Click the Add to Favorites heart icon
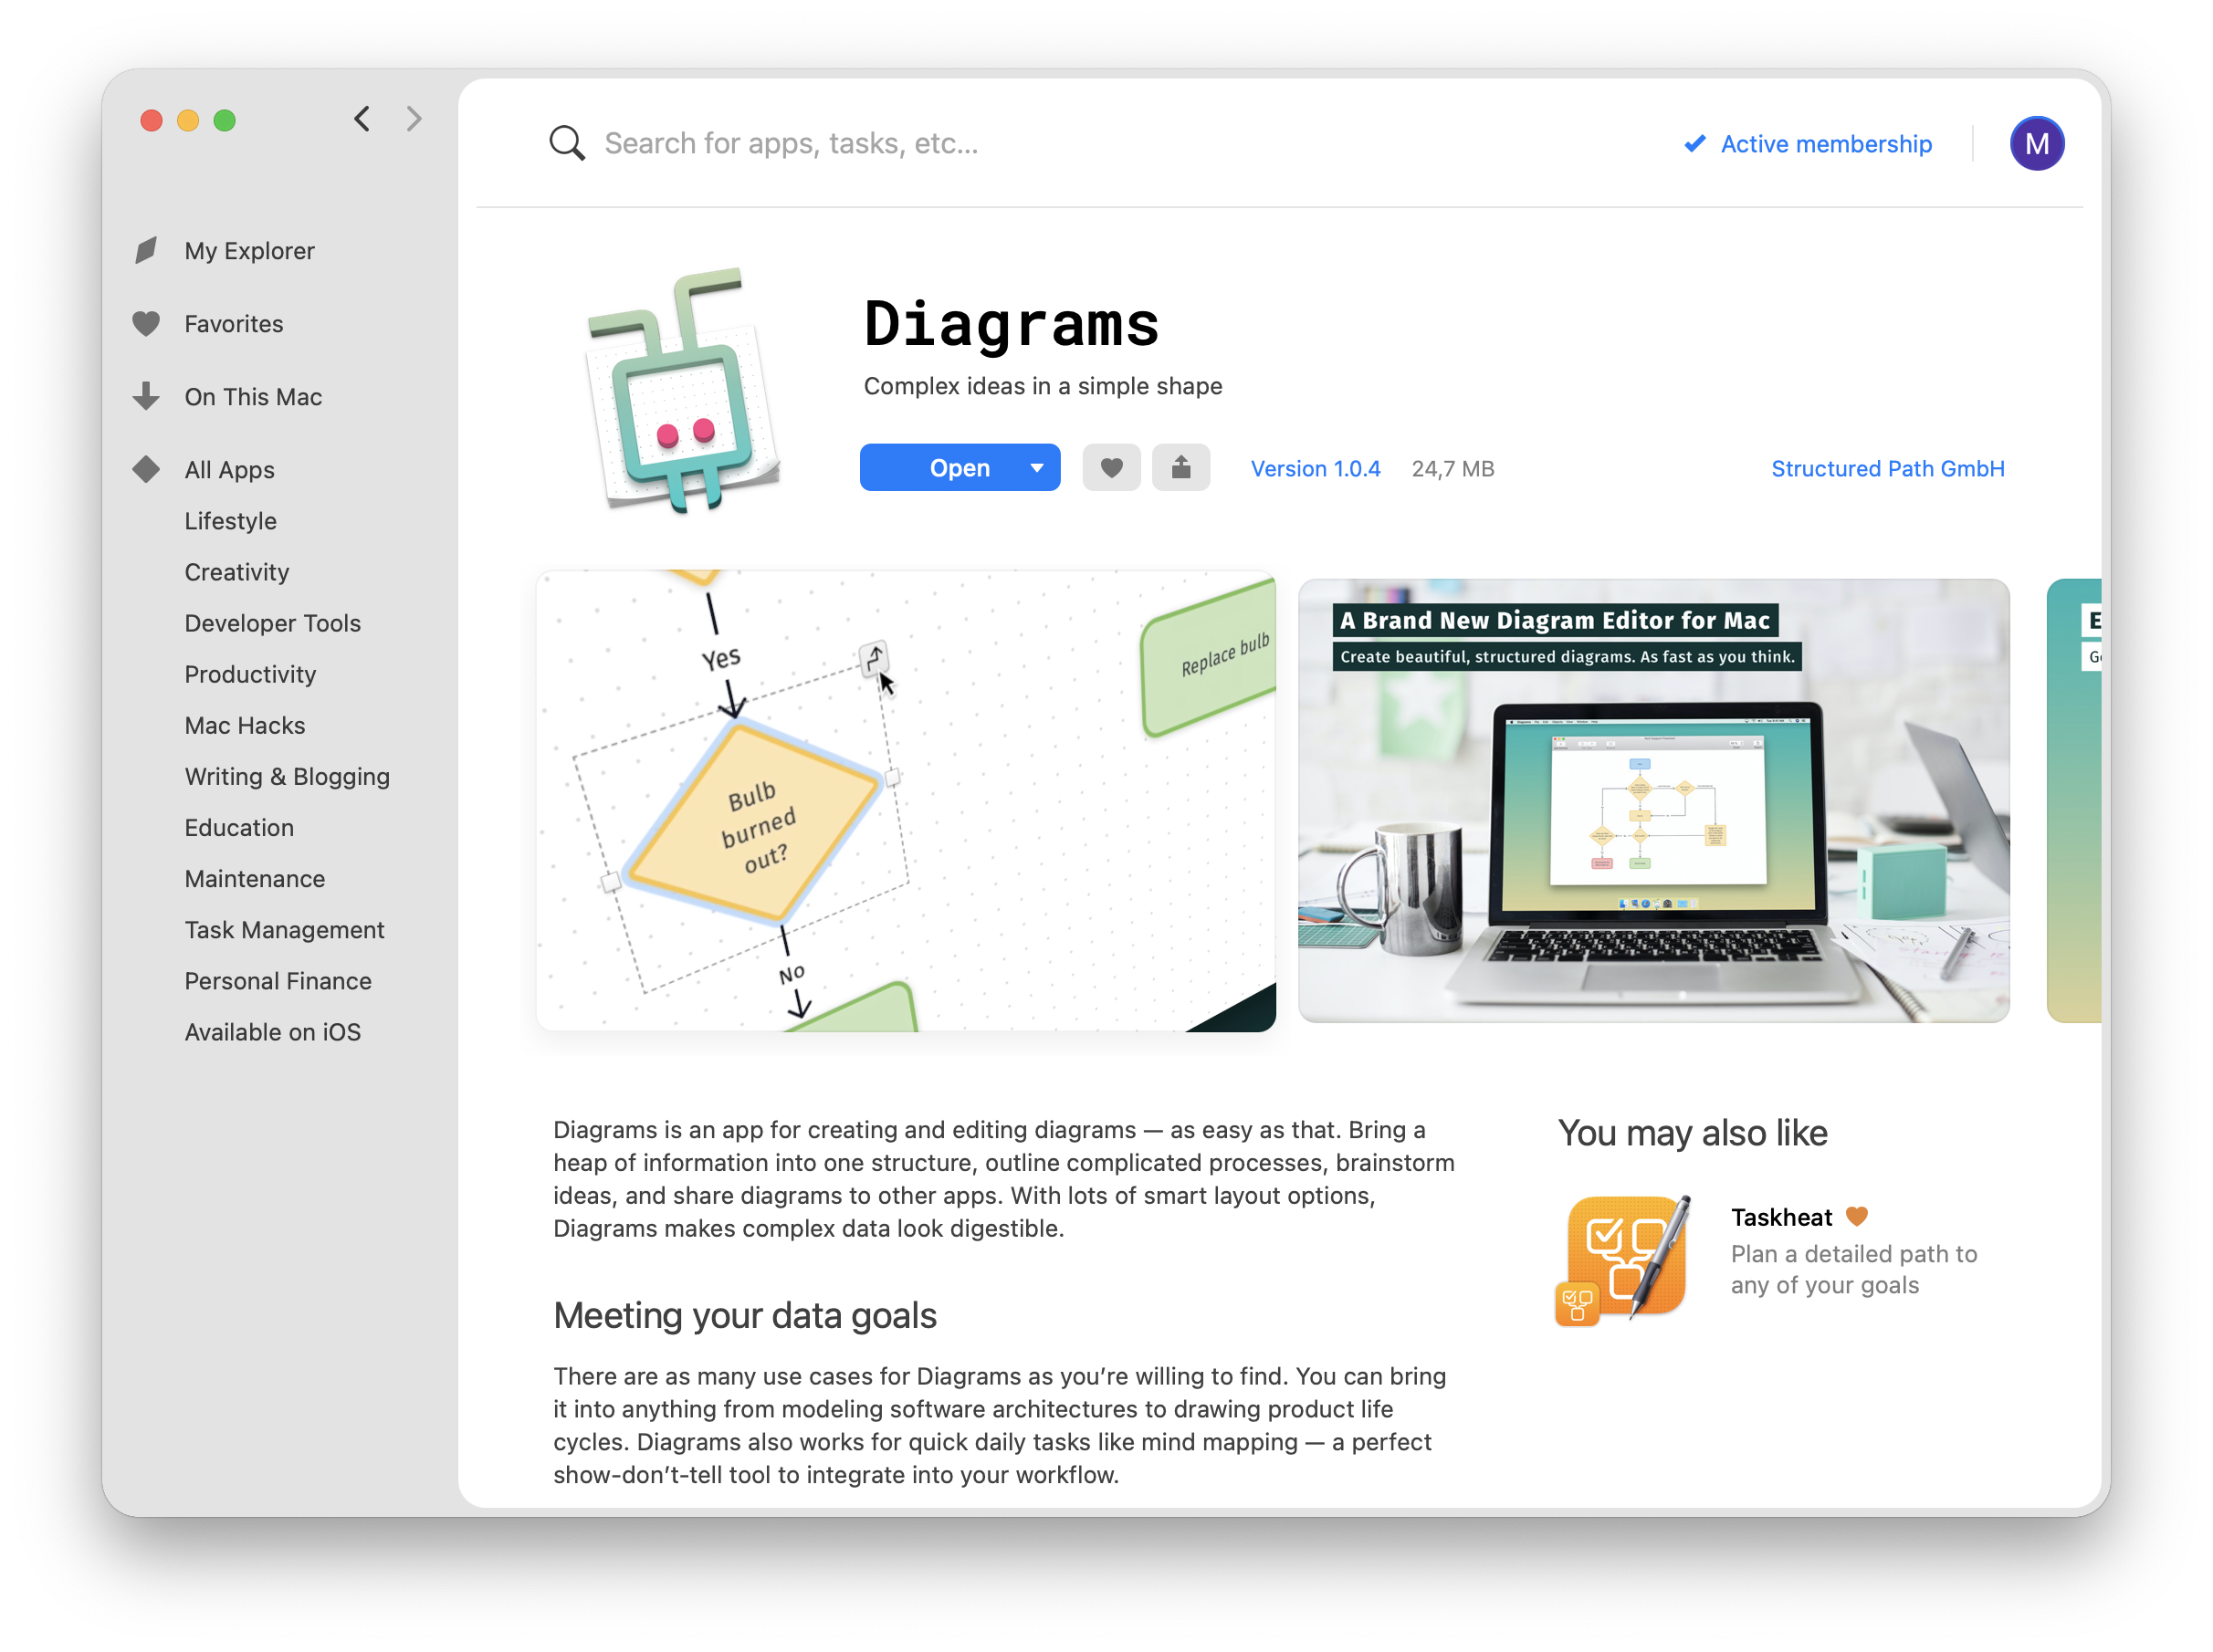The image size is (2213, 1652). pyautogui.click(x=1111, y=466)
